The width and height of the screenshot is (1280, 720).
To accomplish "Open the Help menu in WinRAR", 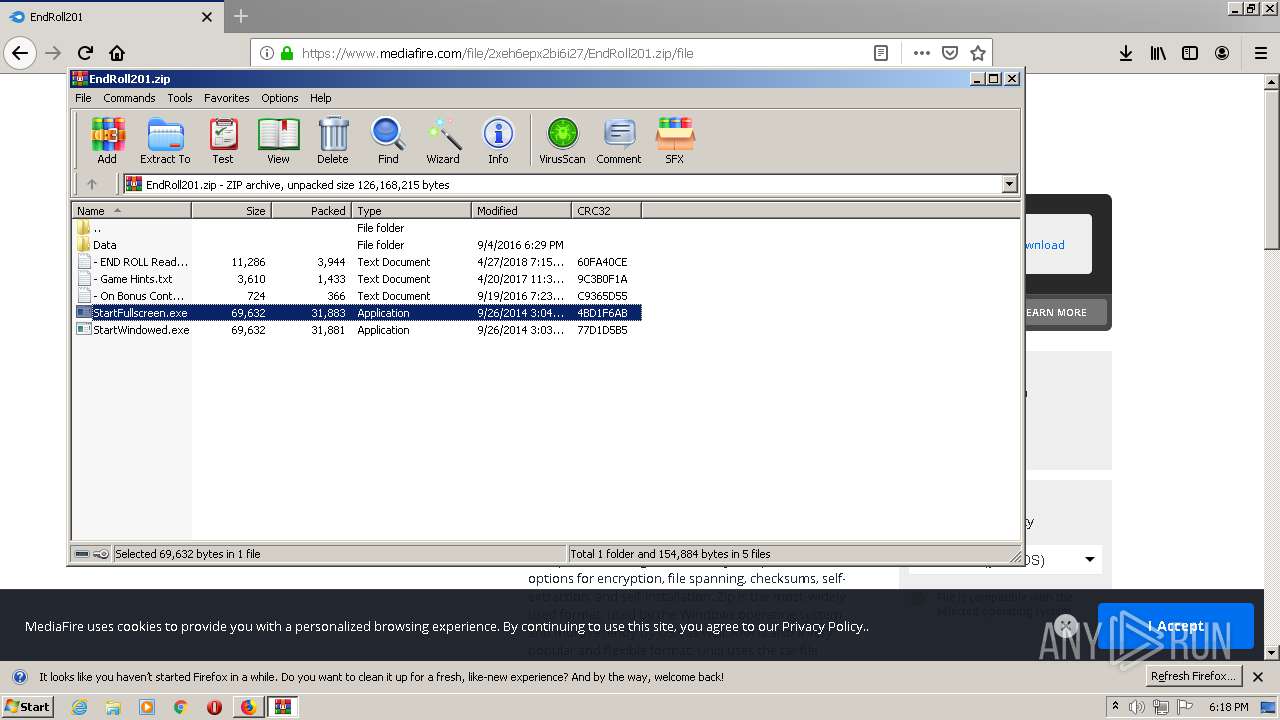I will click(x=320, y=98).
